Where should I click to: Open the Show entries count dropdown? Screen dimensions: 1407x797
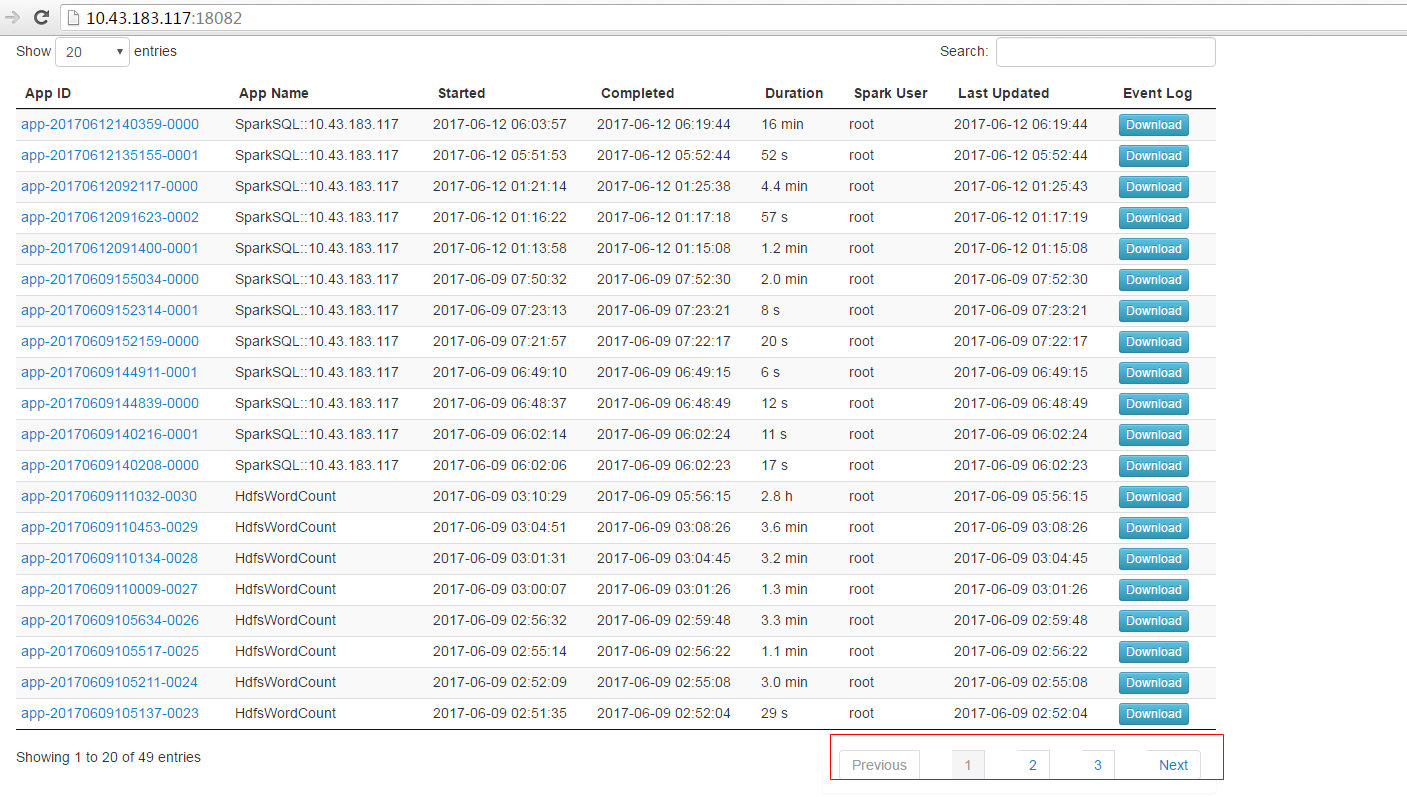click(92, 52)
